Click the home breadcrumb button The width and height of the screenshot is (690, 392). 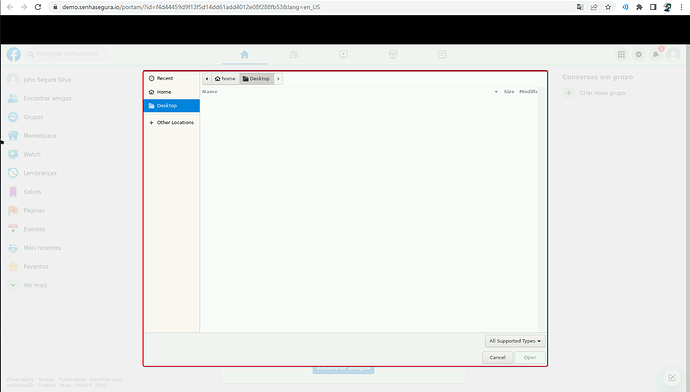tap(225, 79)
